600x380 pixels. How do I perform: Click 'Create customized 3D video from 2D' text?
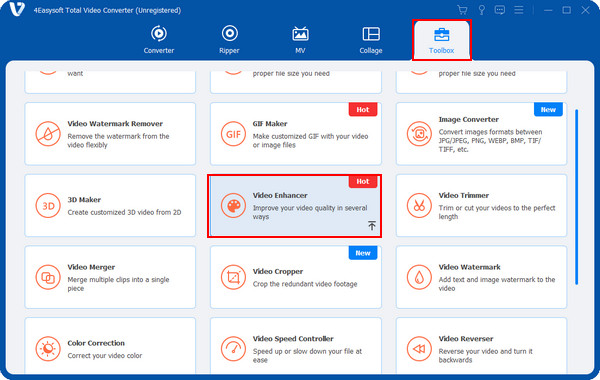(x=124, y=212)
